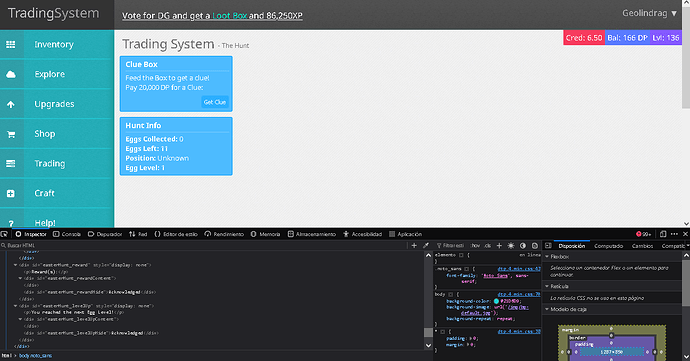Click the Shop cart icon
Screen dimensions: 690x361
(x=11, y=134)
